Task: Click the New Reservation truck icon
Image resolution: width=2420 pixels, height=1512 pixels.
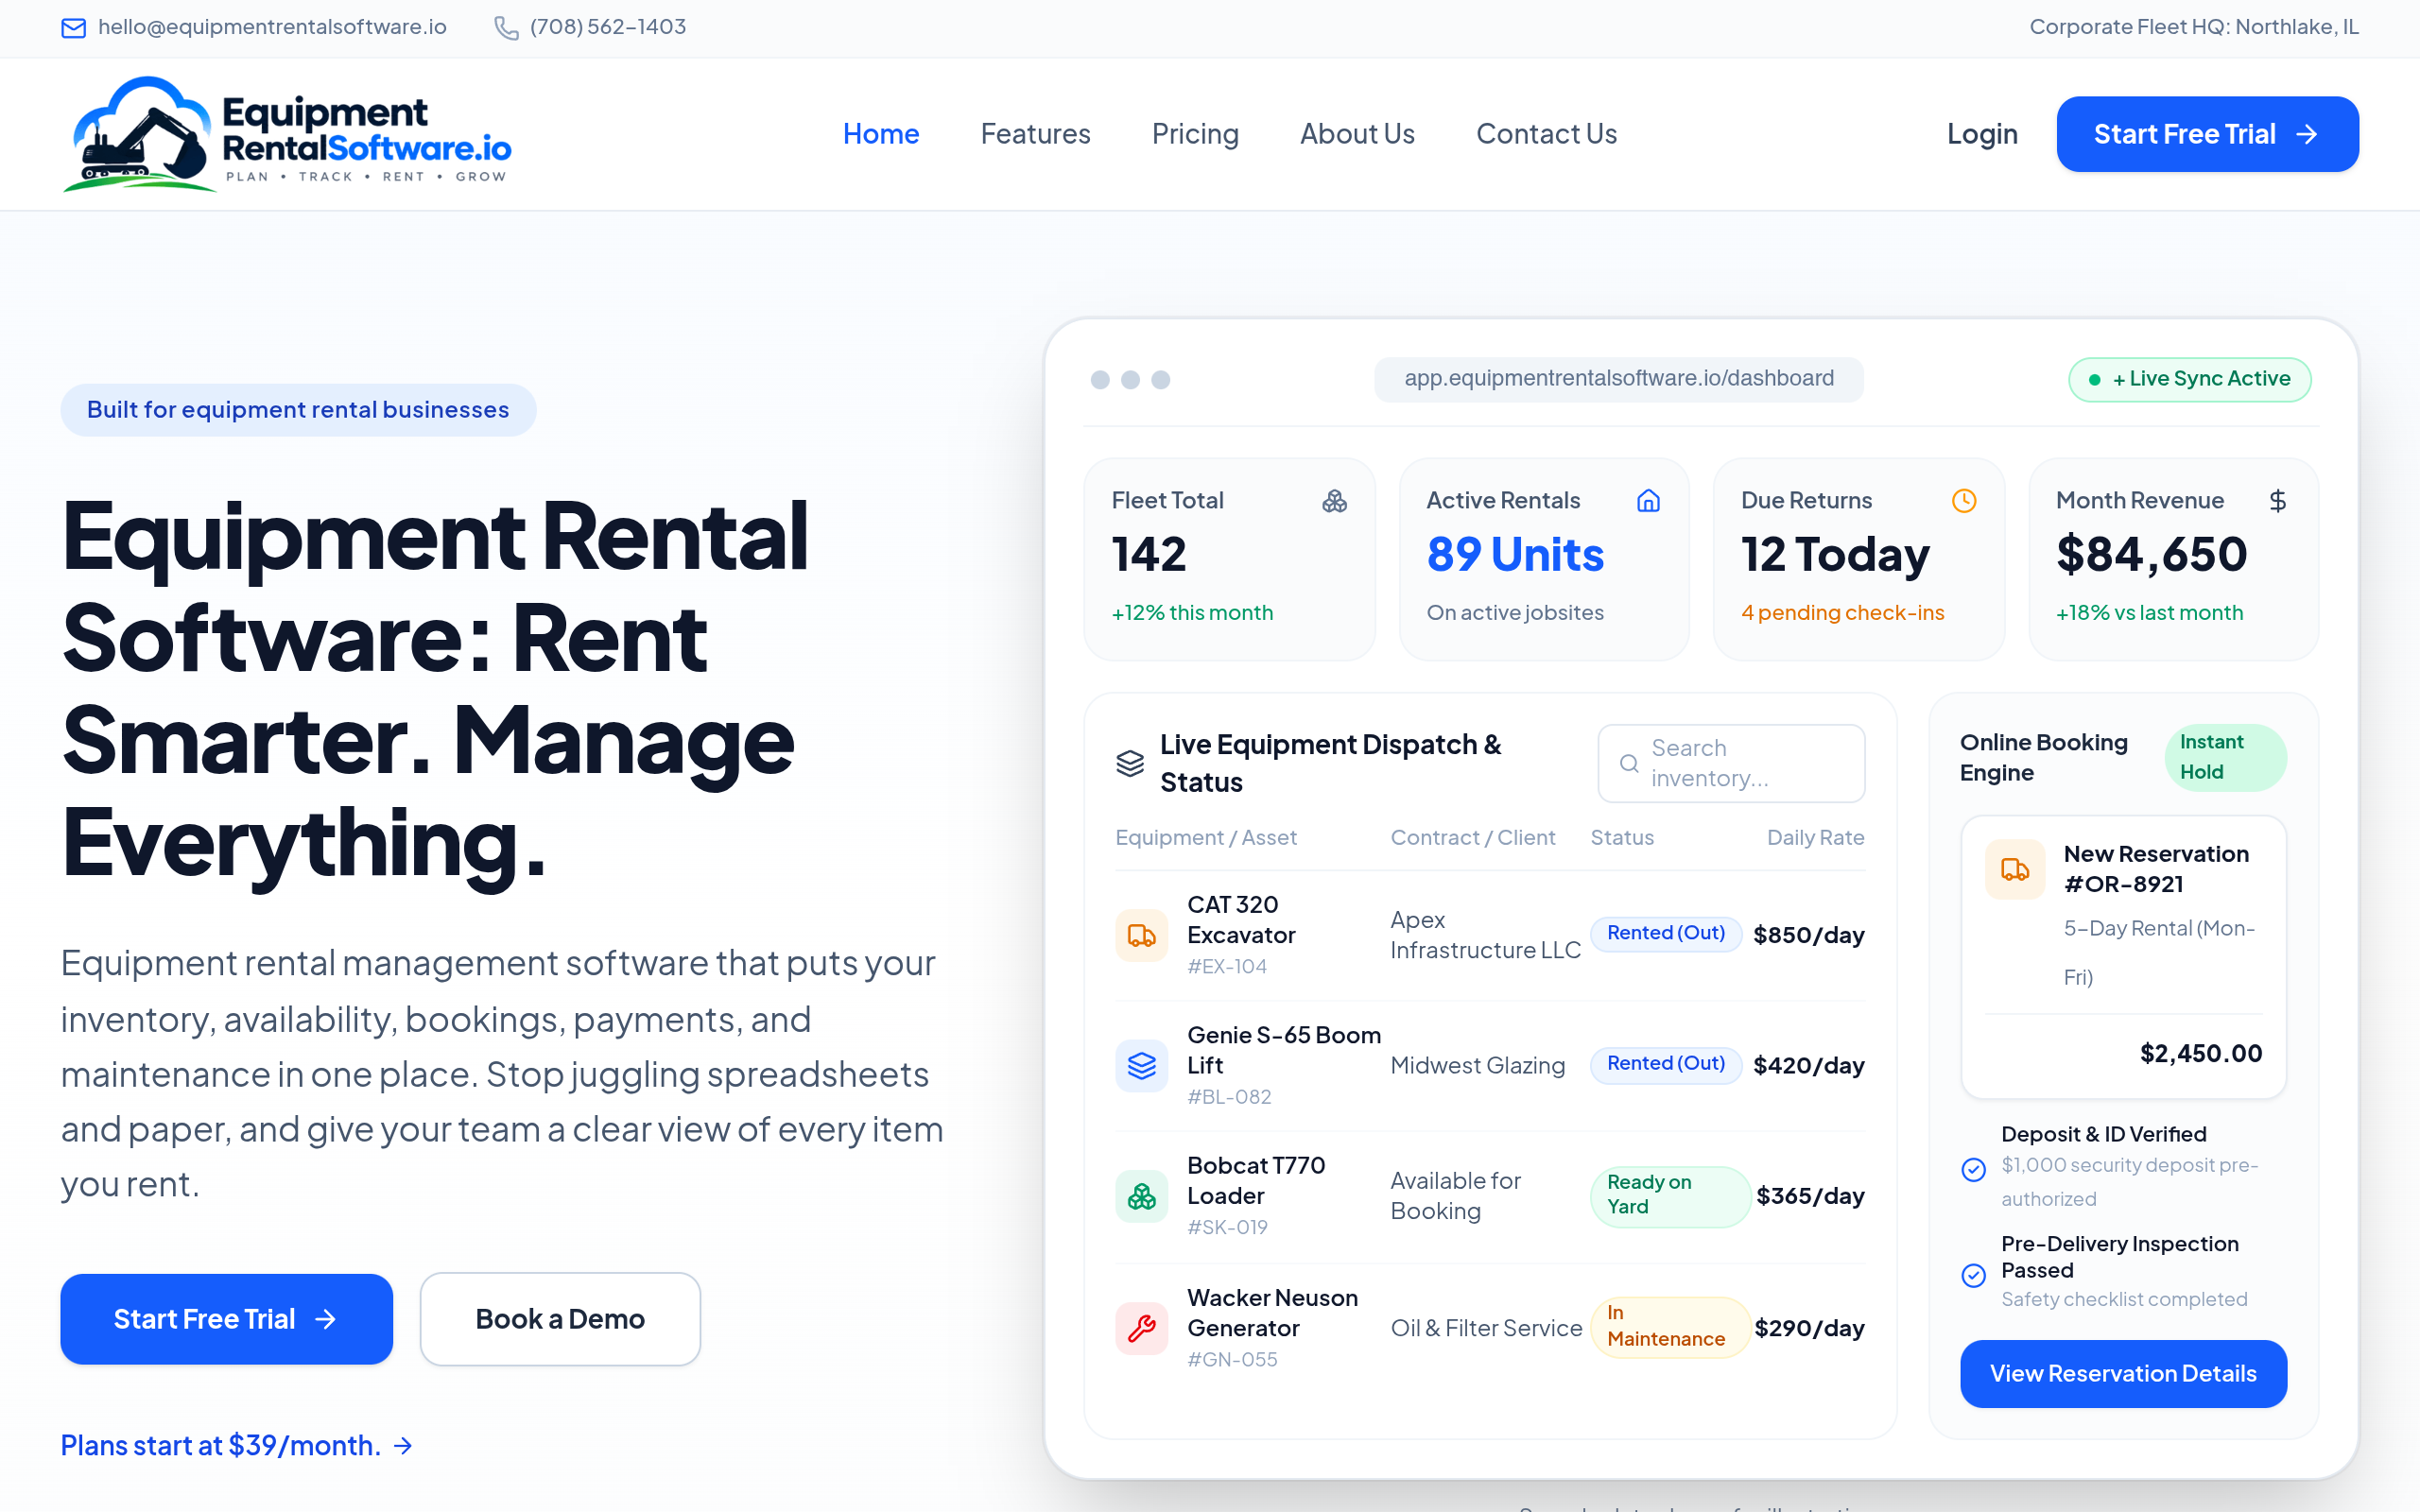Action: 2015,869
